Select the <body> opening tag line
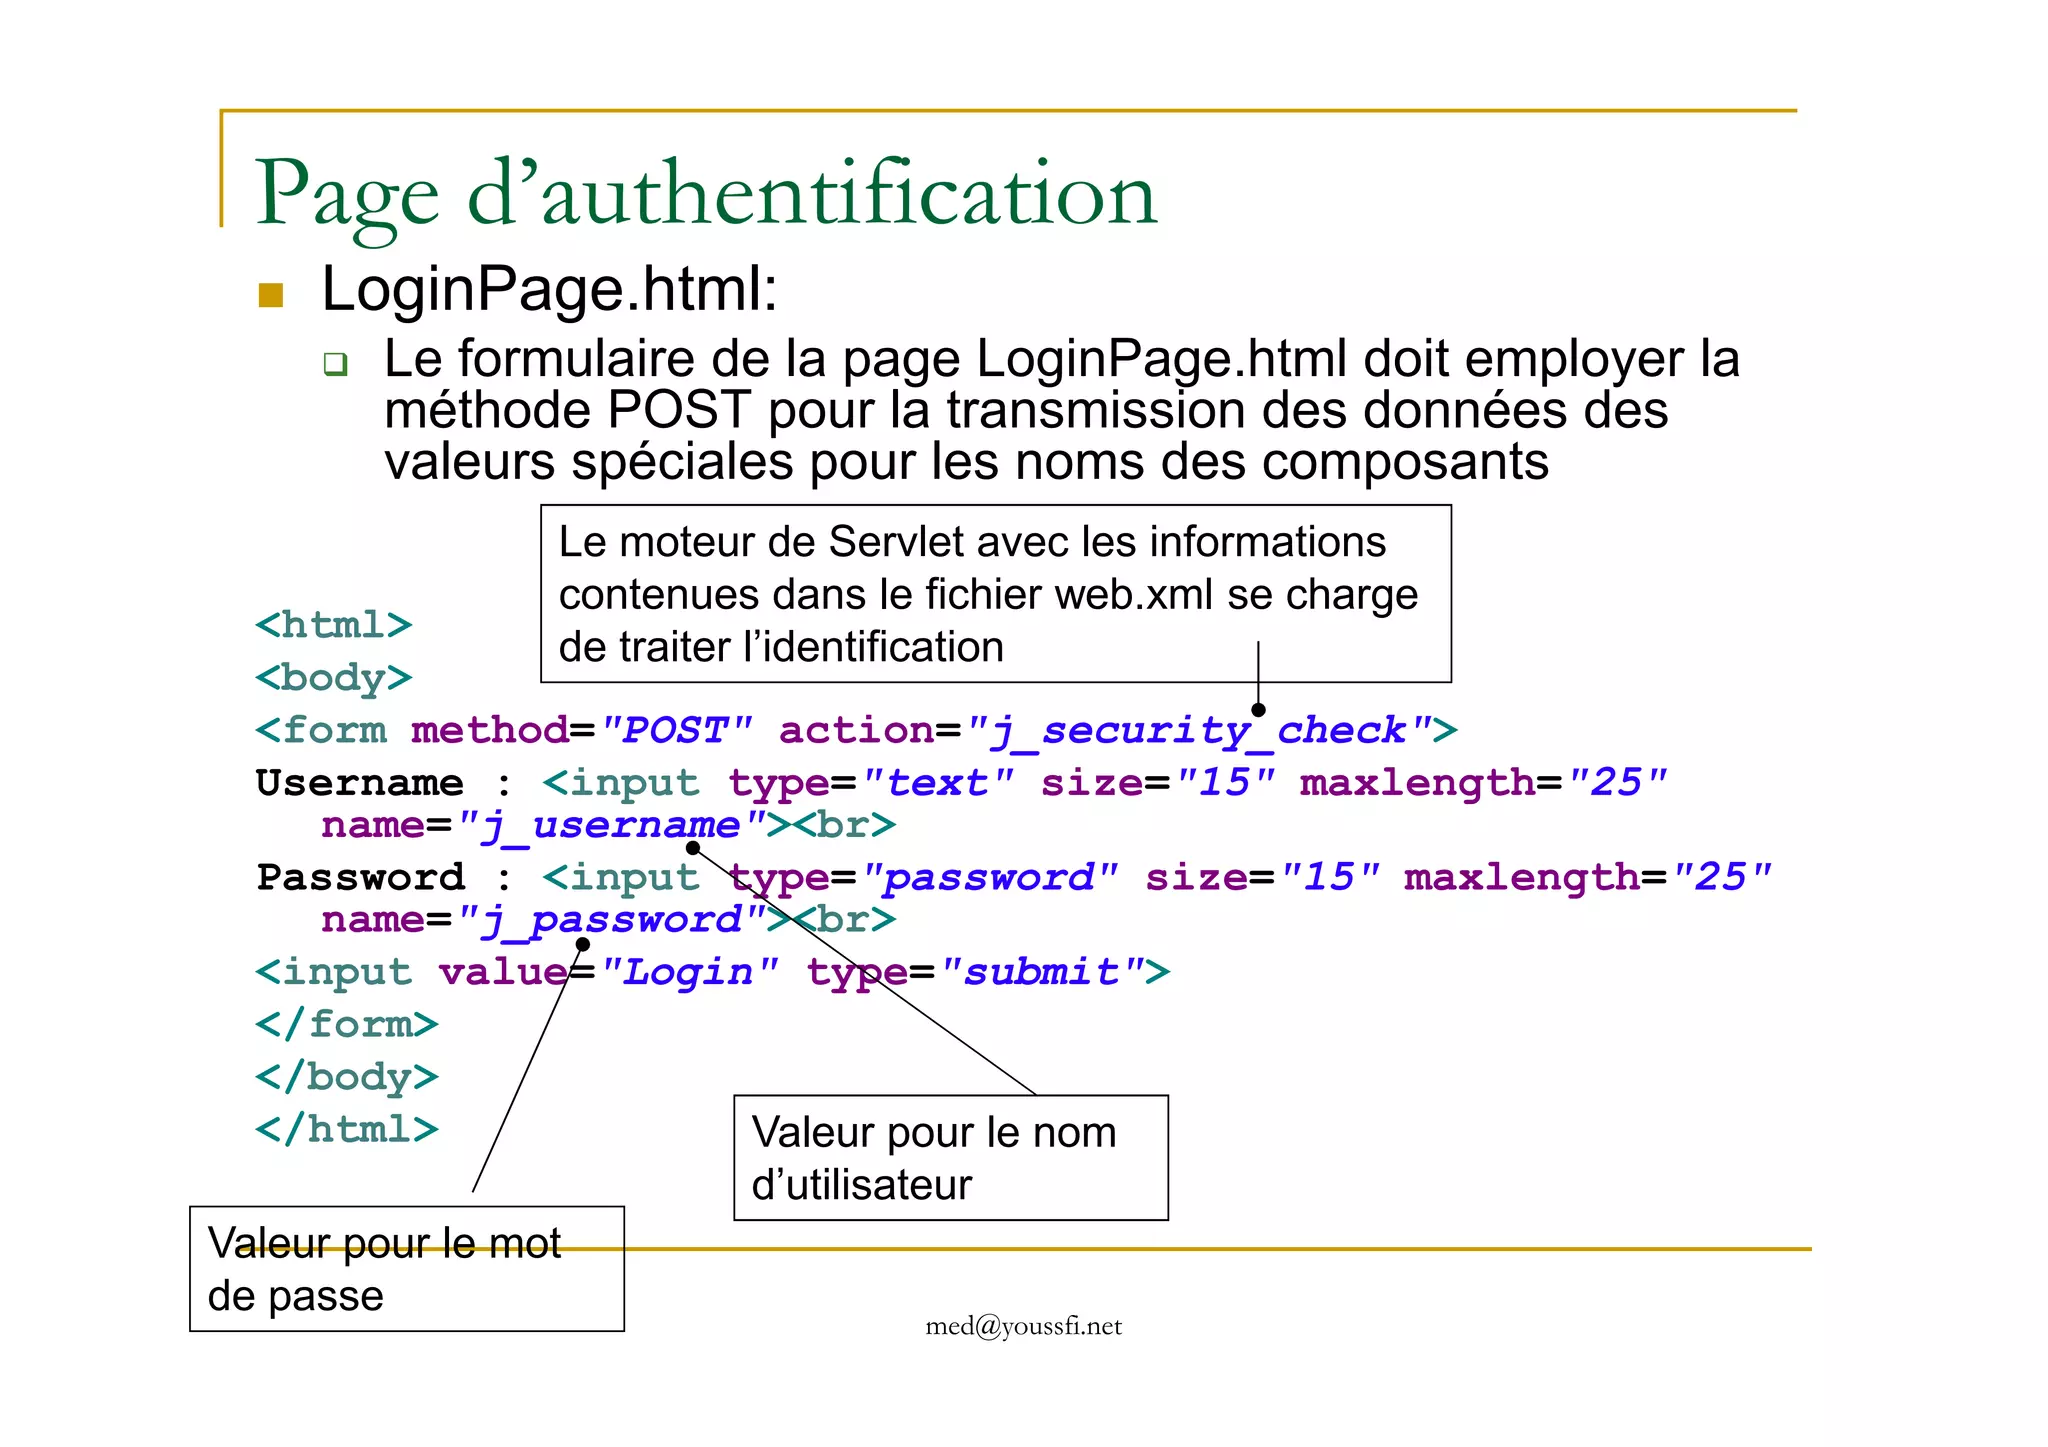Image resolution: width=2048 pixels, height=1447 pixels. (334, 678)
